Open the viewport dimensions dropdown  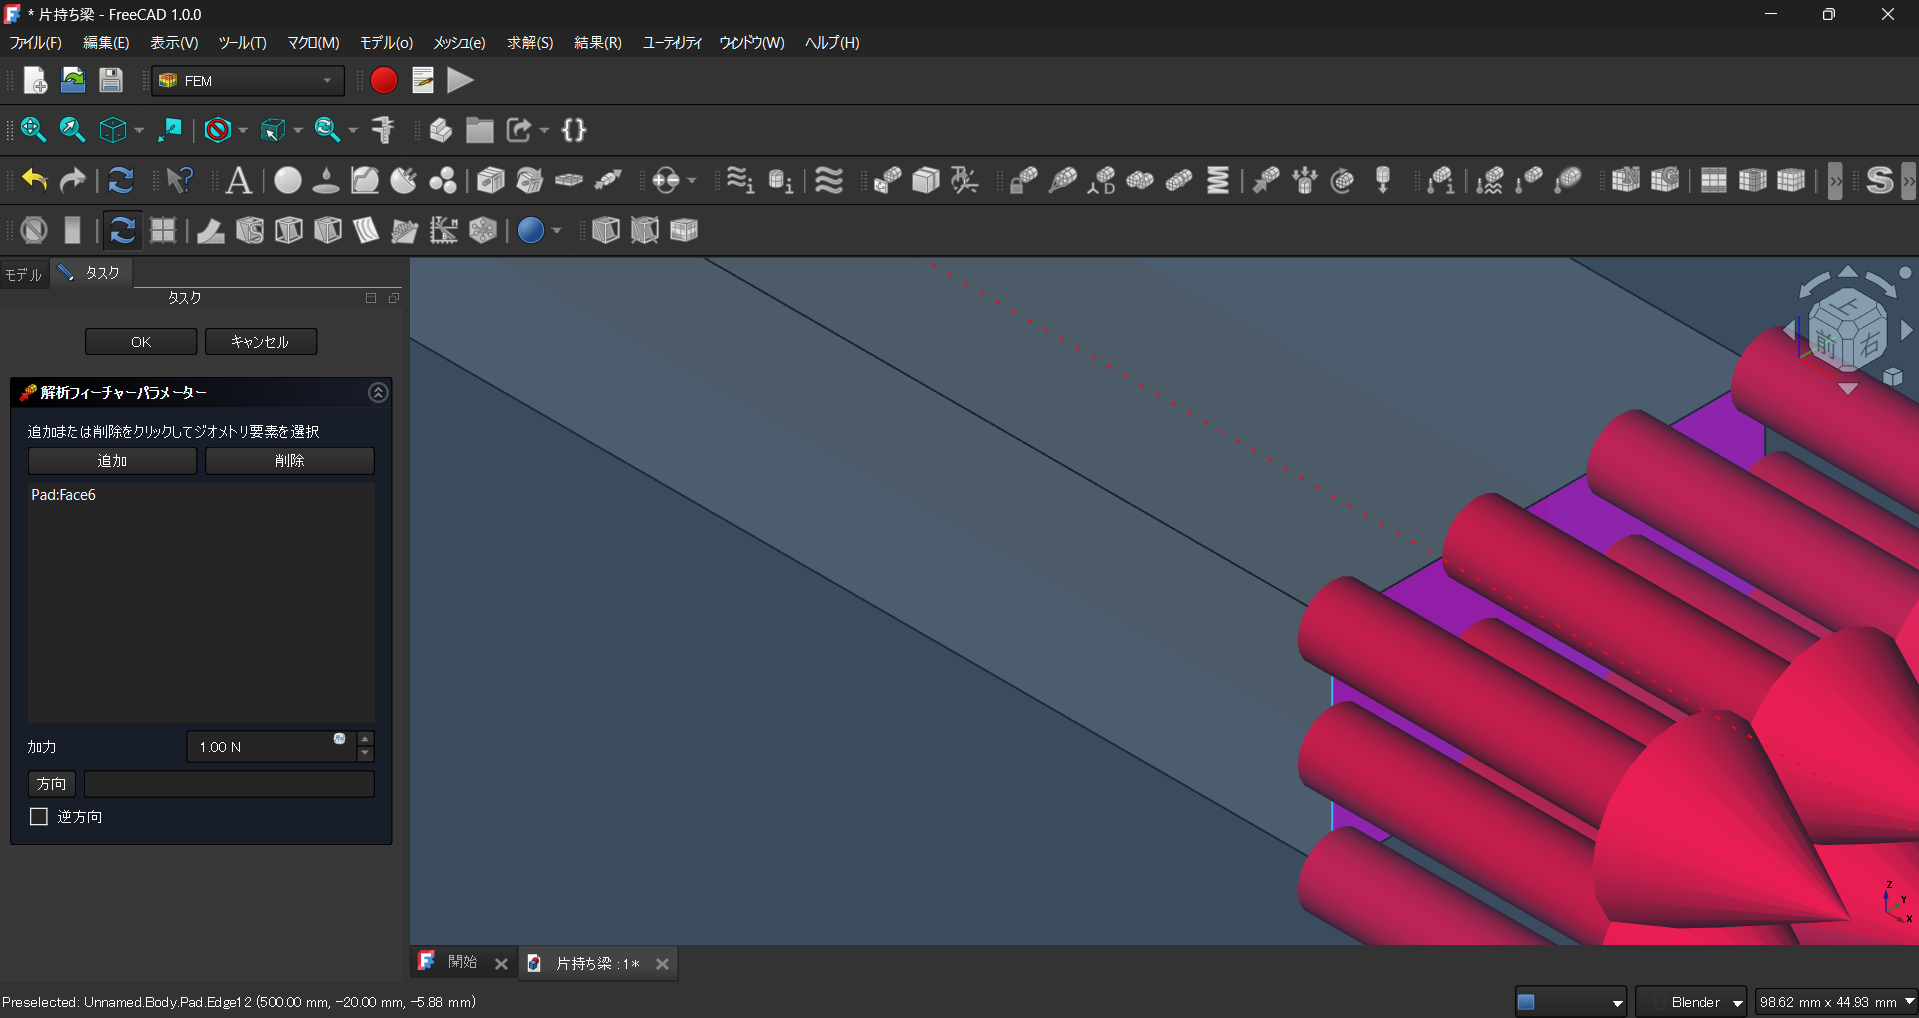(1836, 1002)
